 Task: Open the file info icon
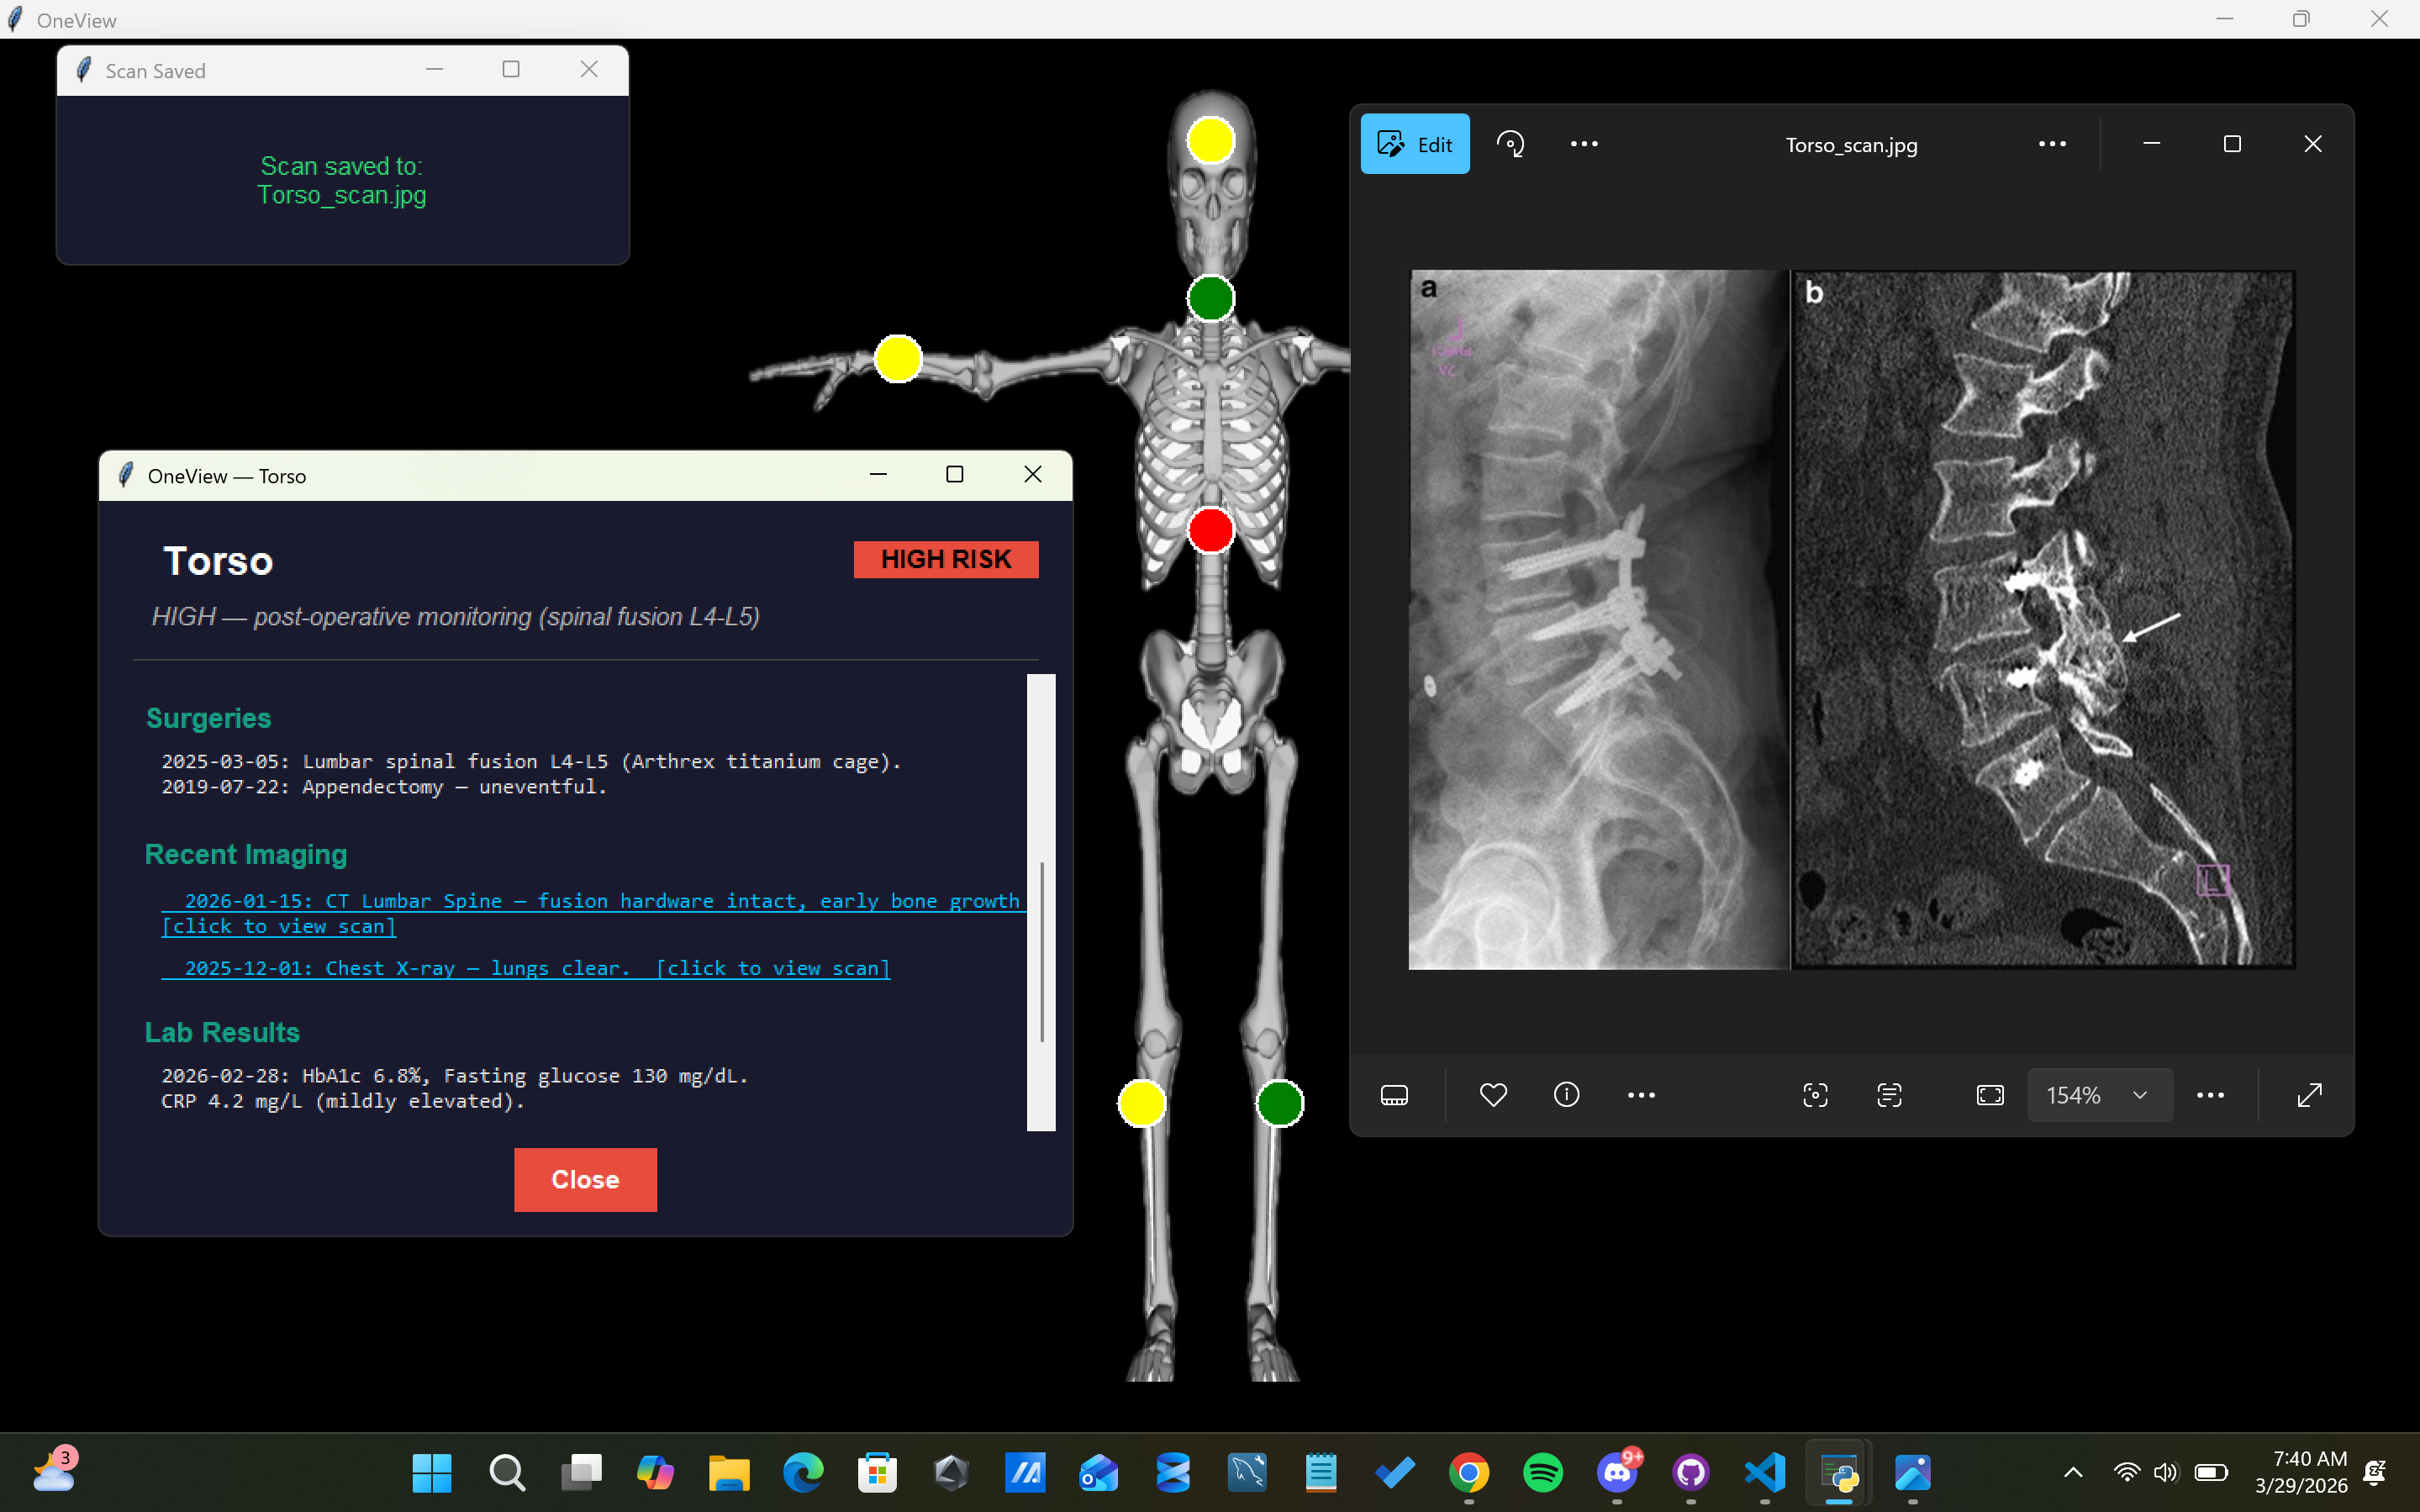[1566, 1095]
